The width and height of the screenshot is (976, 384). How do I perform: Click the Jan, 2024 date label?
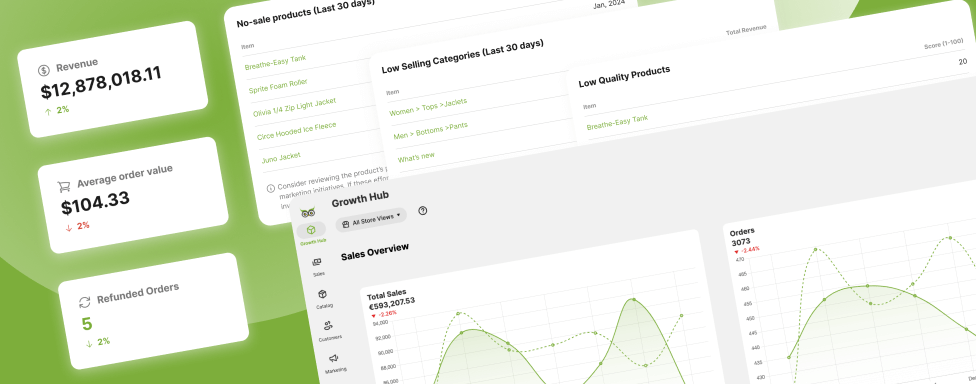pos(609,3)
